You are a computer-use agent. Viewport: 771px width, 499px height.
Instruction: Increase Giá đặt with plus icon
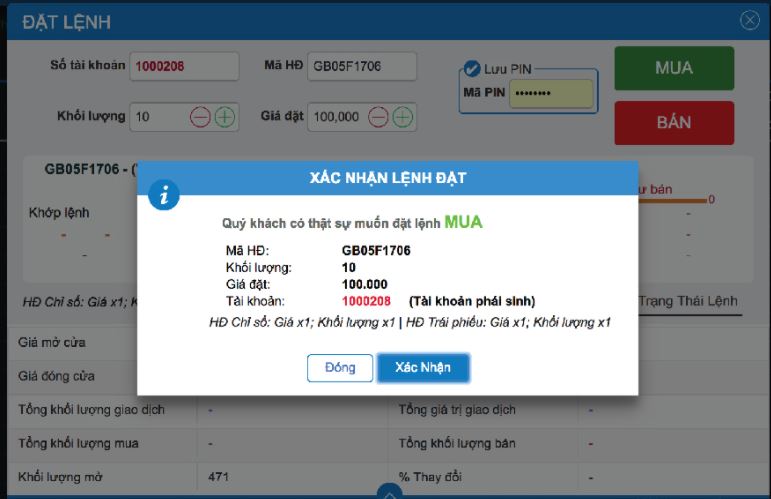[x=403, y=117]
